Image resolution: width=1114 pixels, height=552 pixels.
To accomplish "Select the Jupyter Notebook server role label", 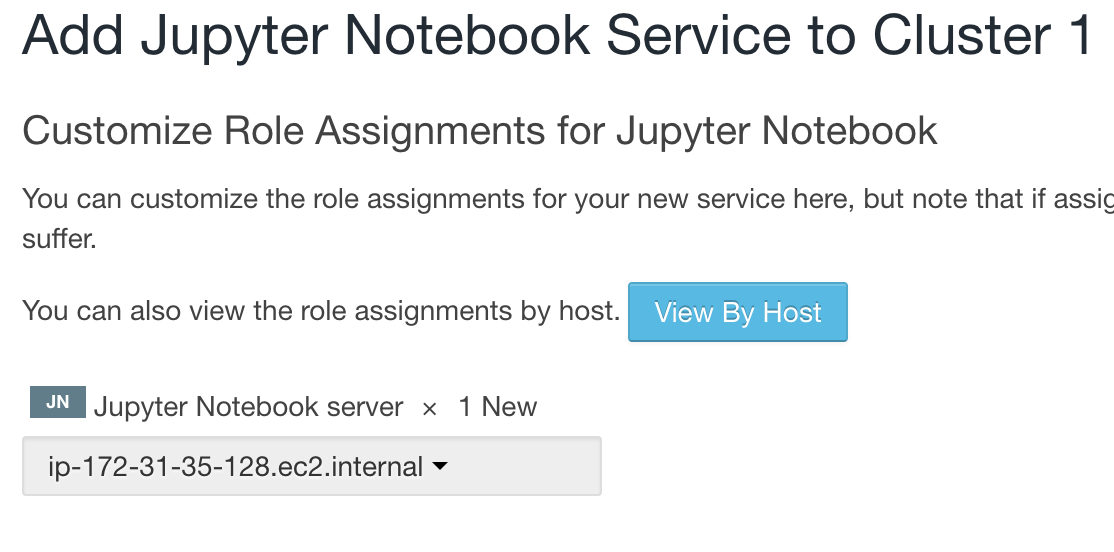I will click(x=248, y=407).
